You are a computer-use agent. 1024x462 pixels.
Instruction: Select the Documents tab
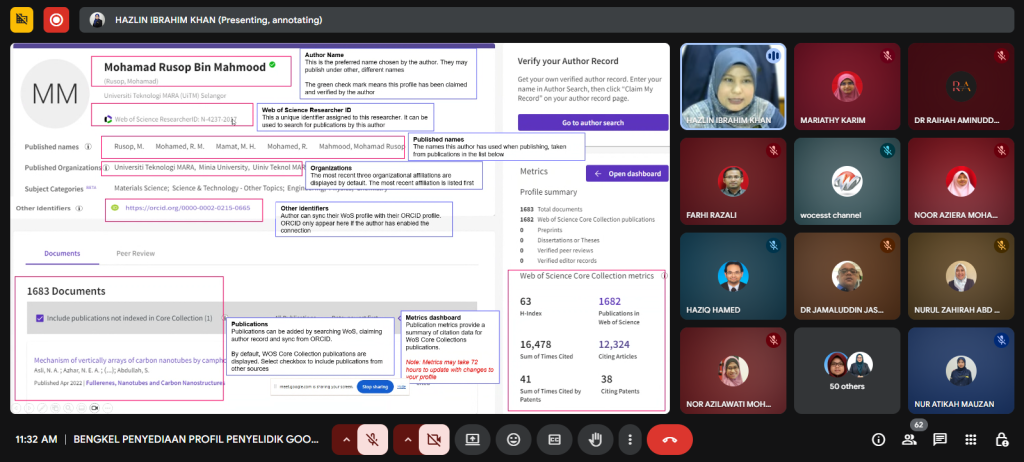tap(62, 254)
